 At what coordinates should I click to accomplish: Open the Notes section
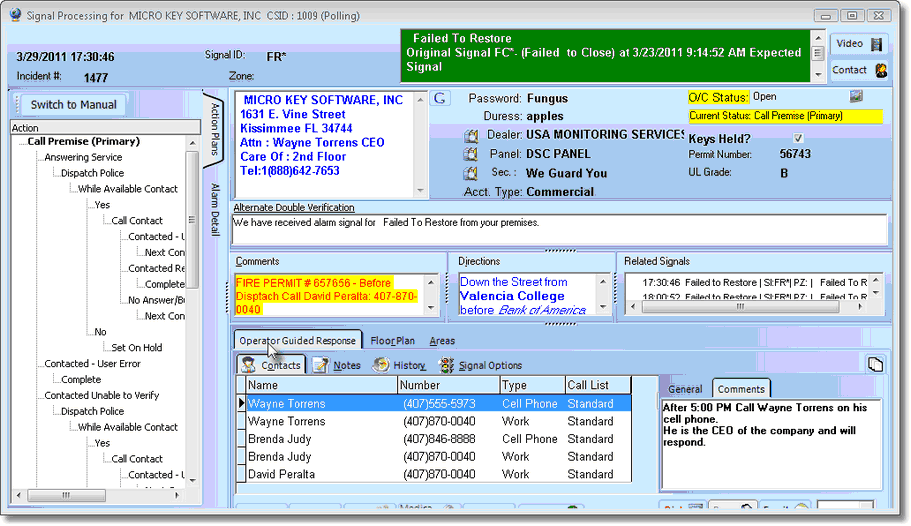(x=336, y=365)
